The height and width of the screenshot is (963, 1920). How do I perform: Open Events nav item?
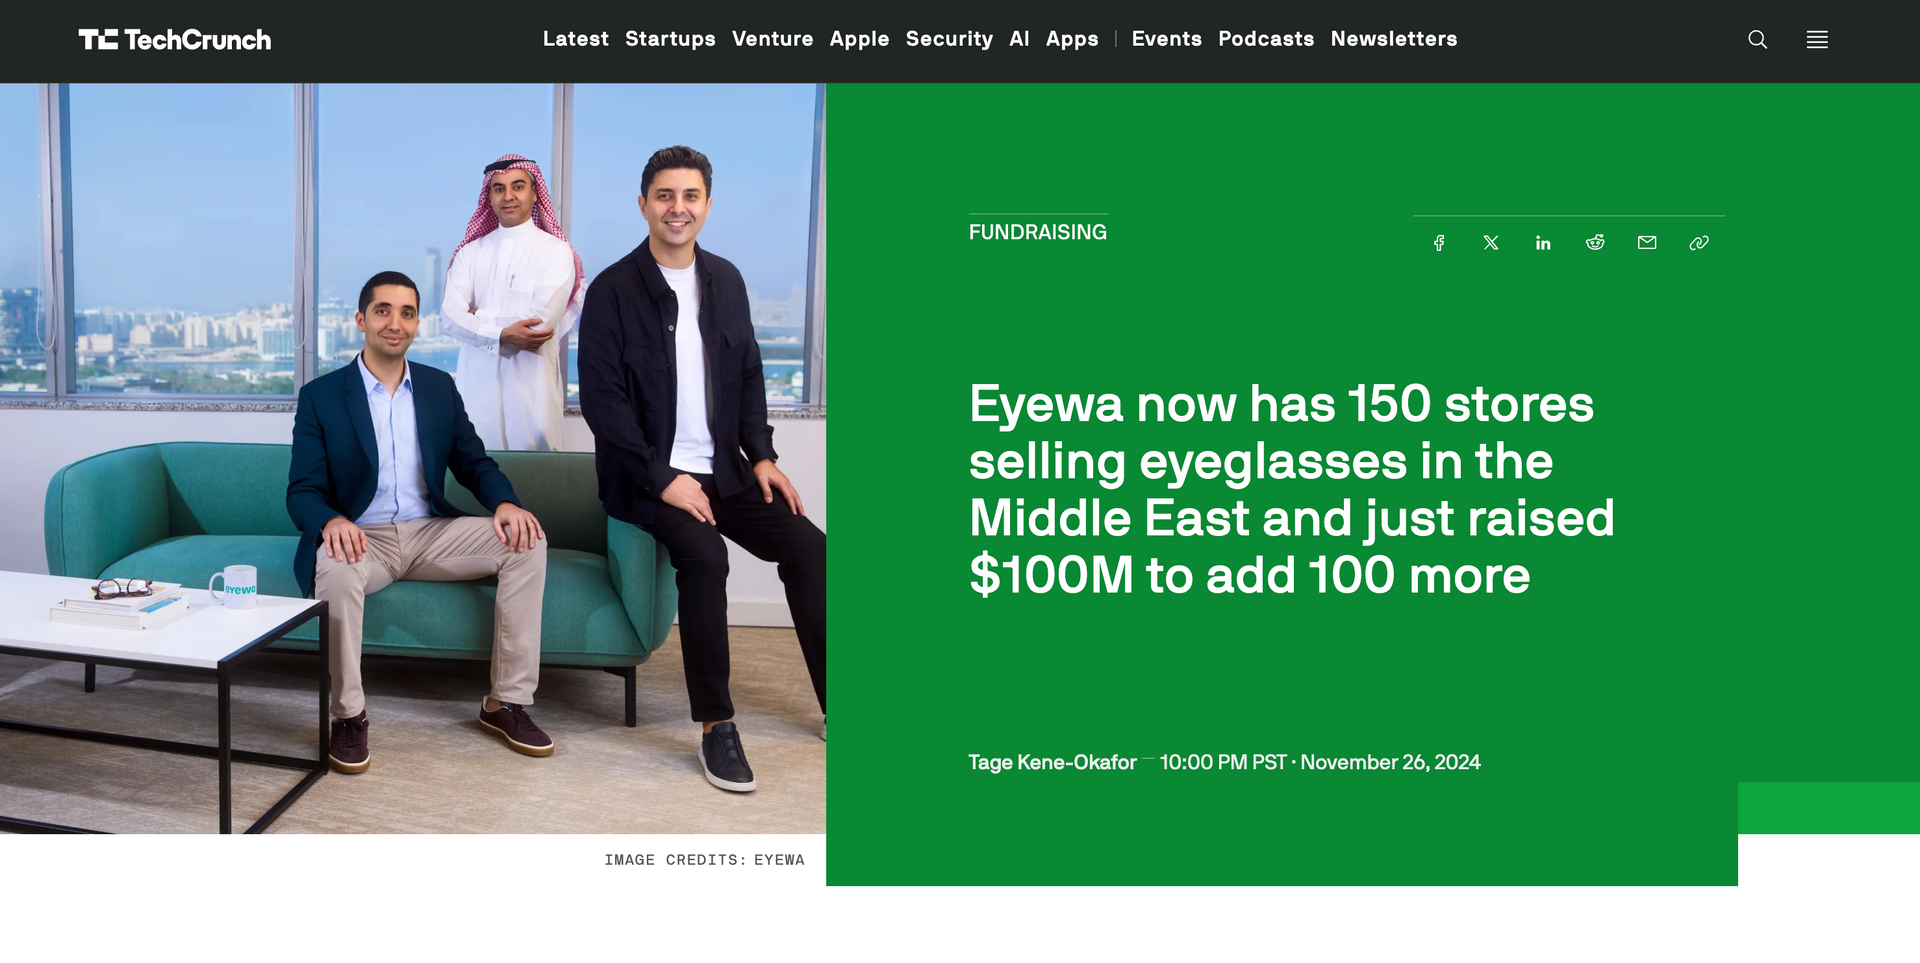coord(1166,39)
